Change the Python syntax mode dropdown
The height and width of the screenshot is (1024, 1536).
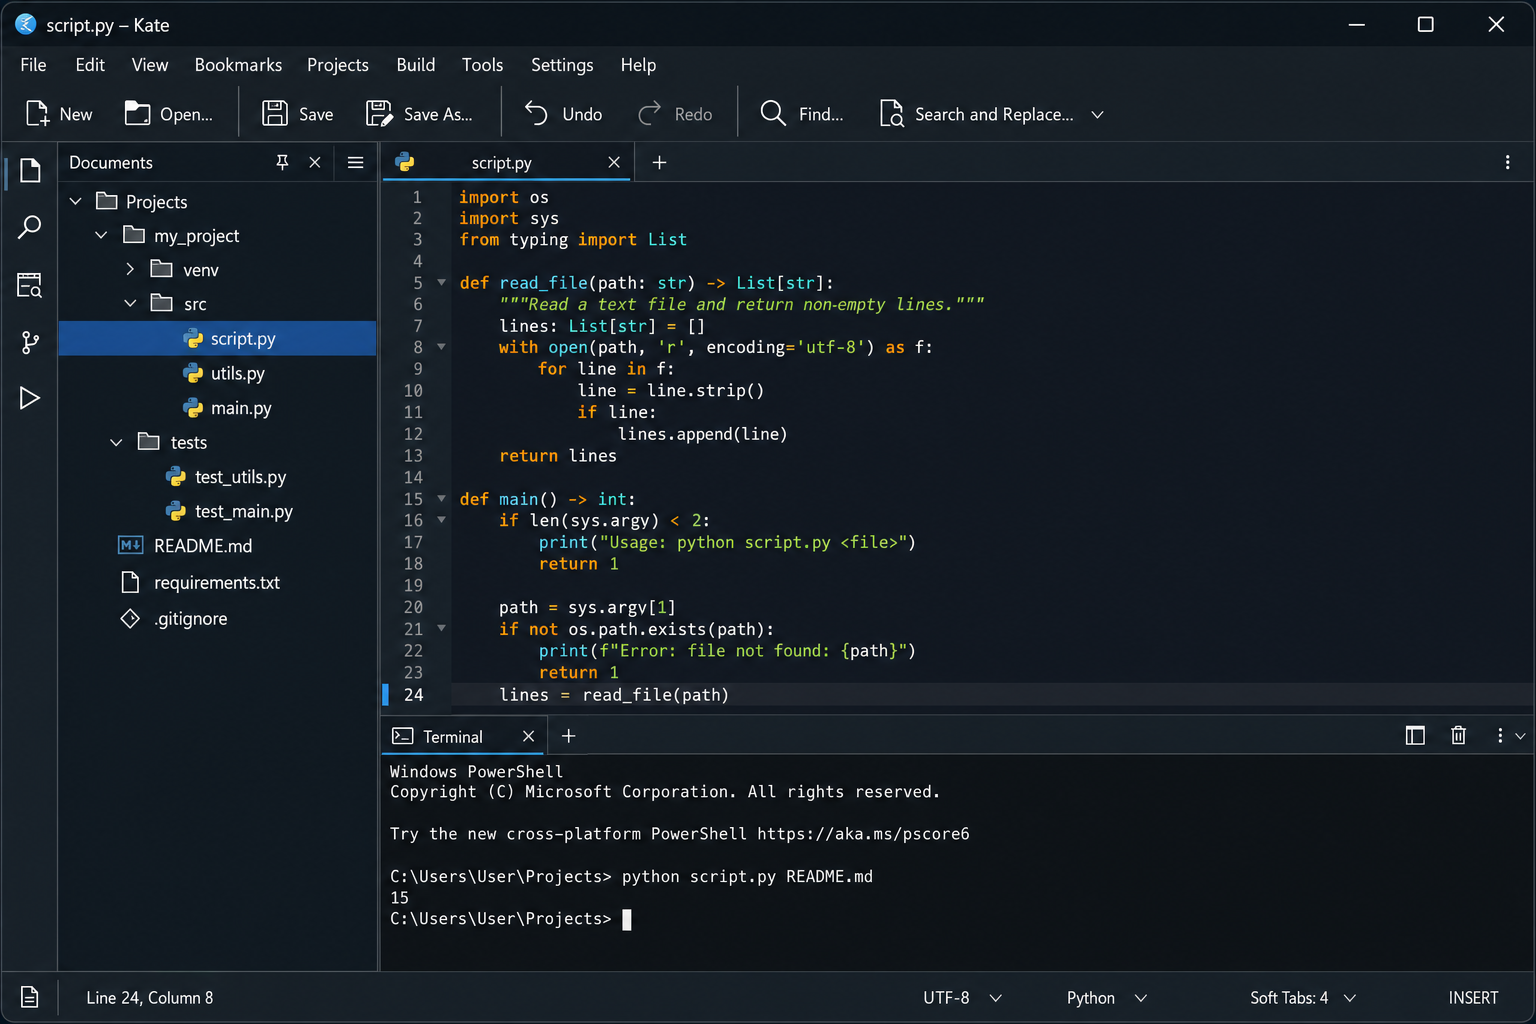pos(1106,998)
